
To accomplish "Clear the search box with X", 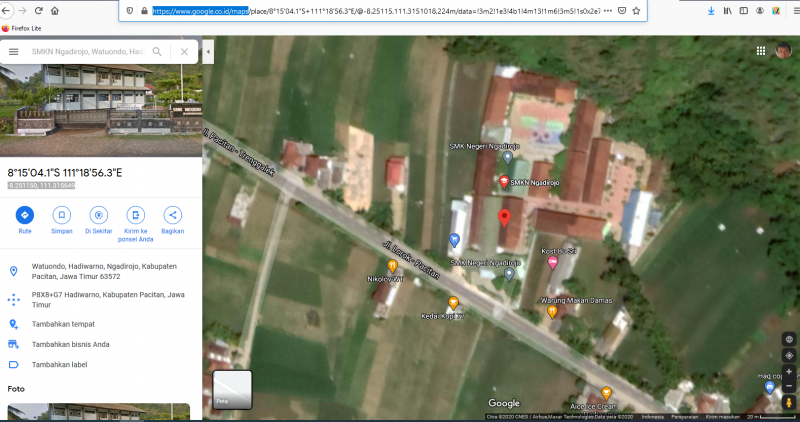I will tap(185, 51).
